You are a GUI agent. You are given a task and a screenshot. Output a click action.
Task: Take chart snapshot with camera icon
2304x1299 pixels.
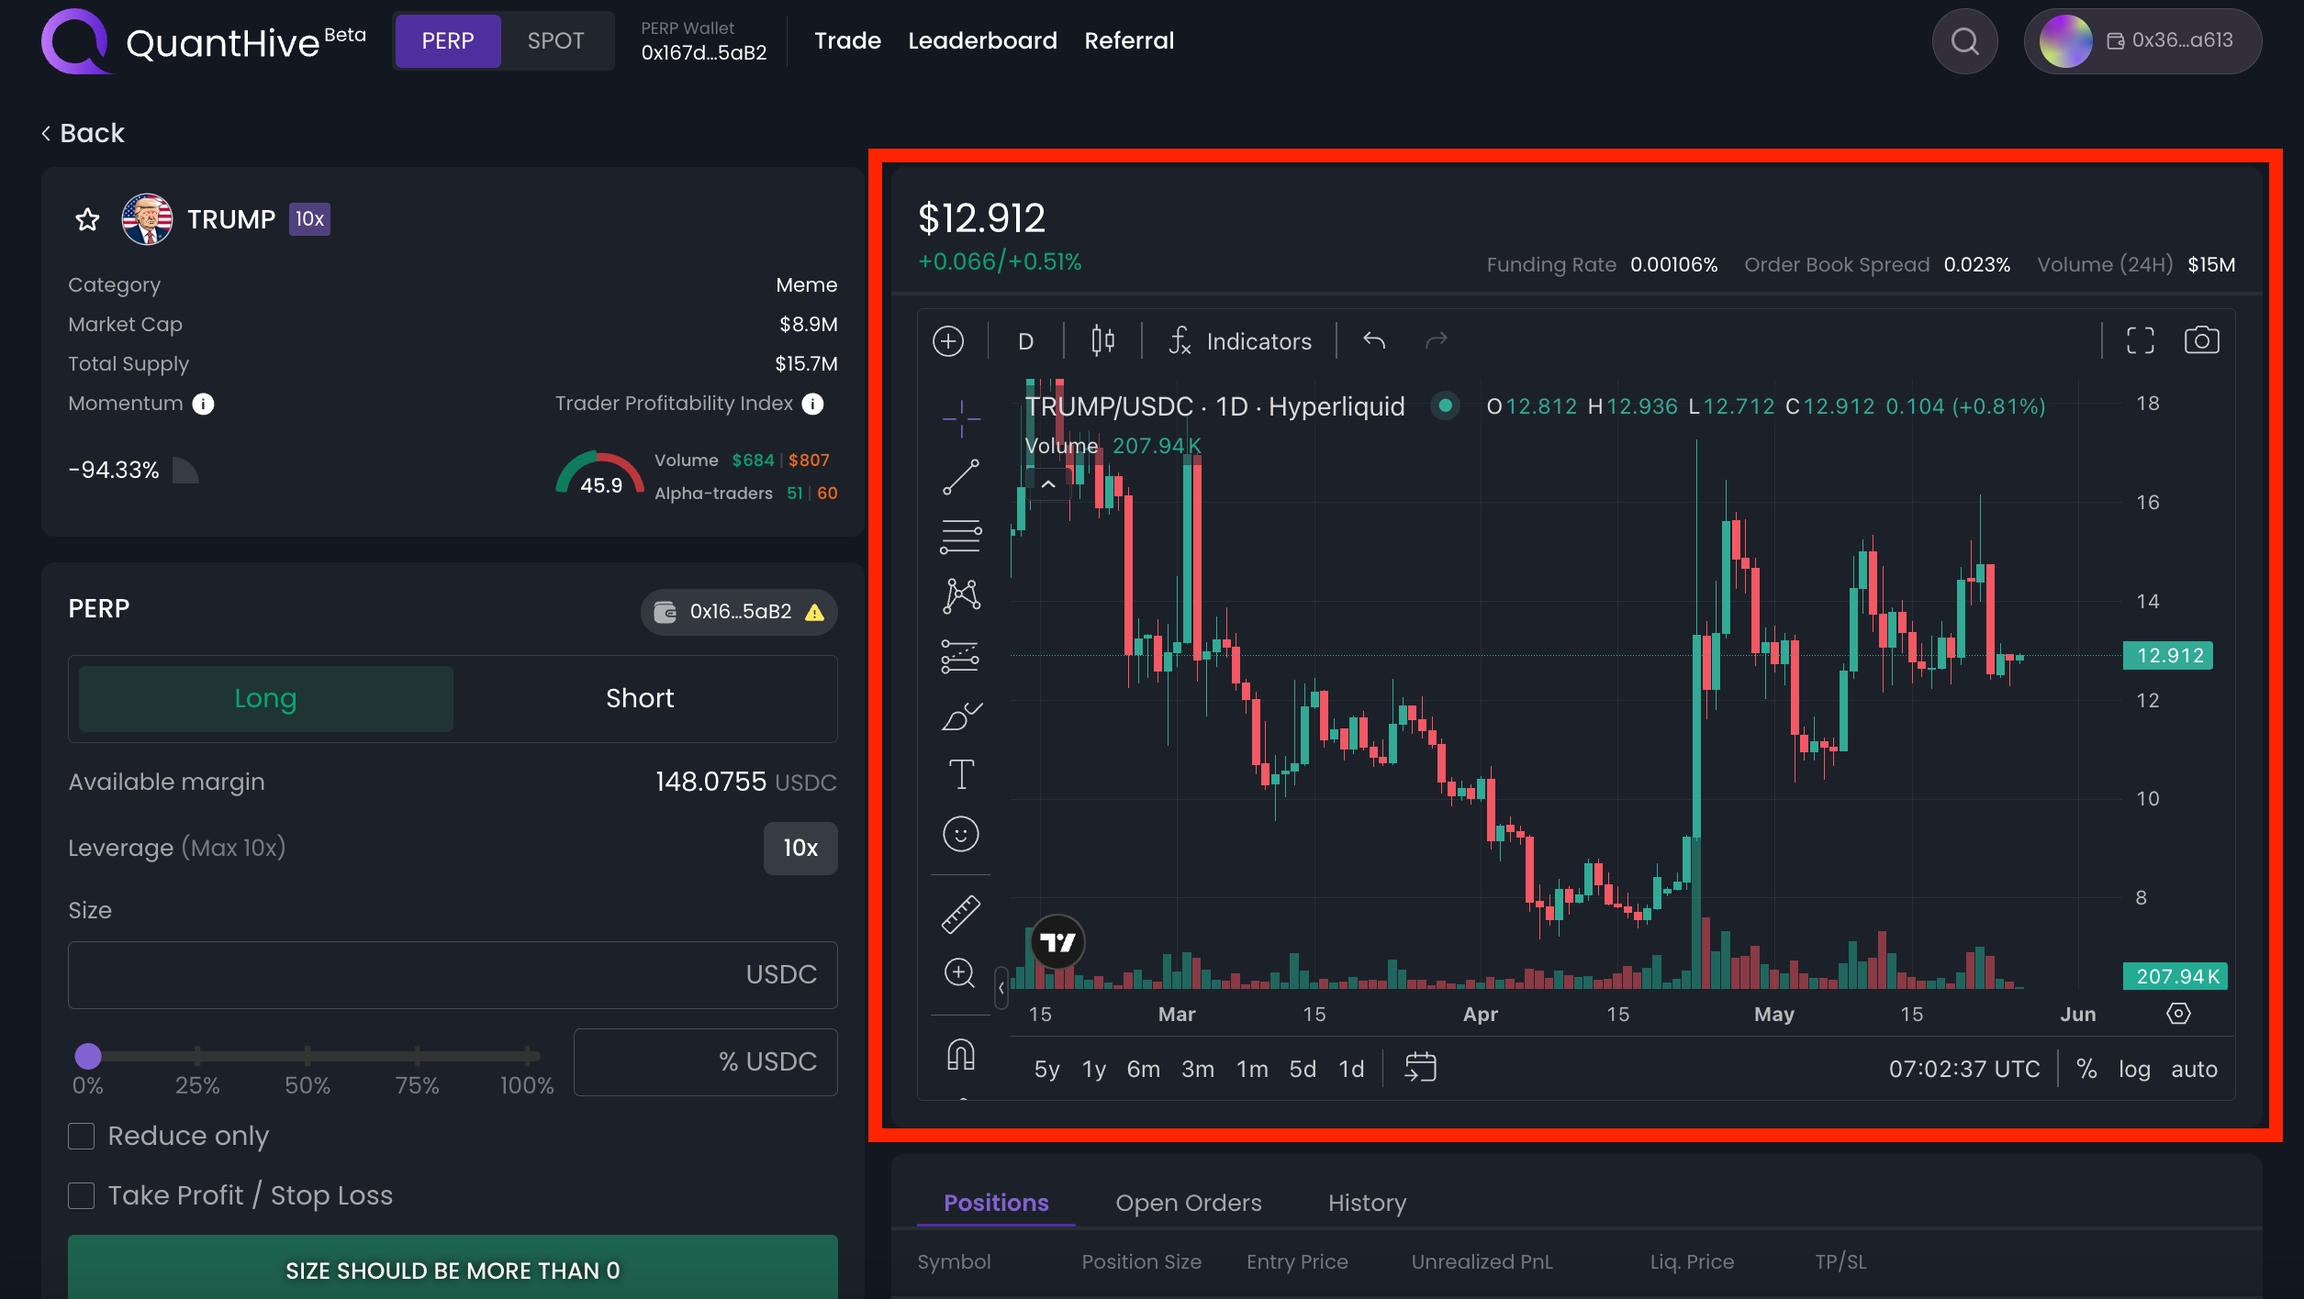click(2201, 341)
